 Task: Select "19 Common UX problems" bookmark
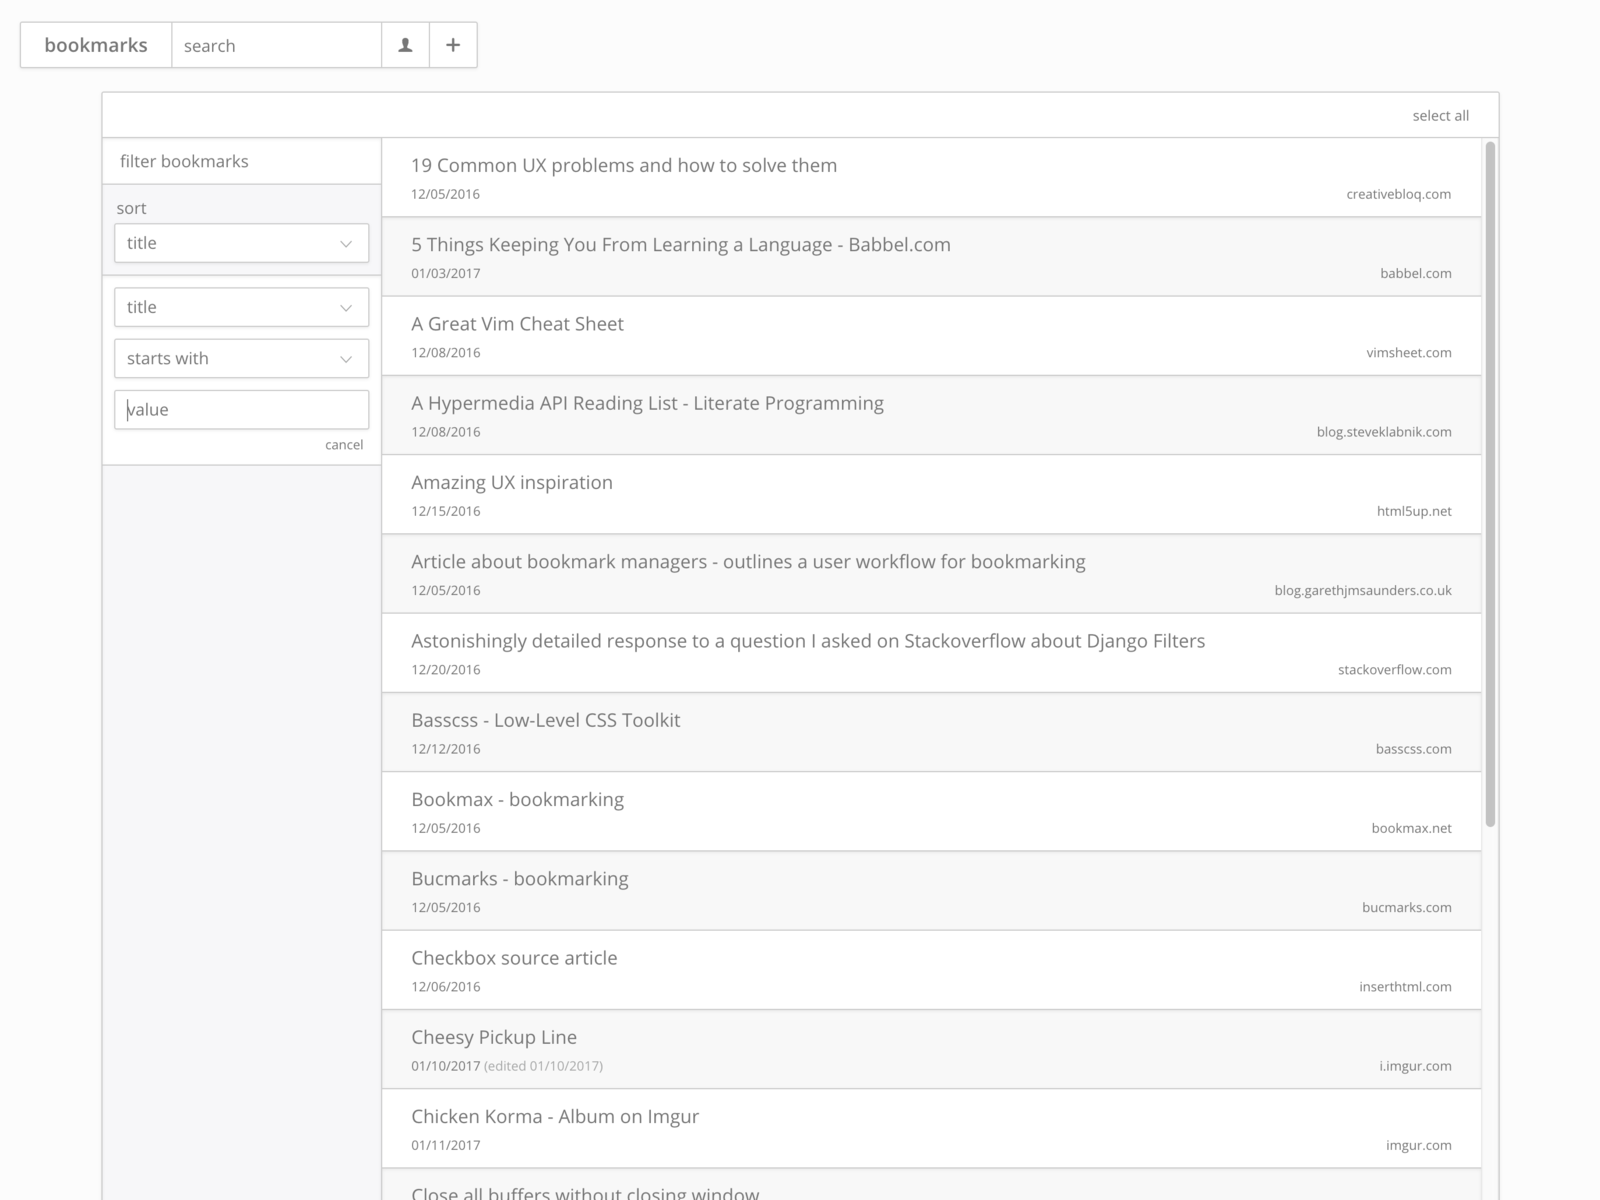point(624,166)
